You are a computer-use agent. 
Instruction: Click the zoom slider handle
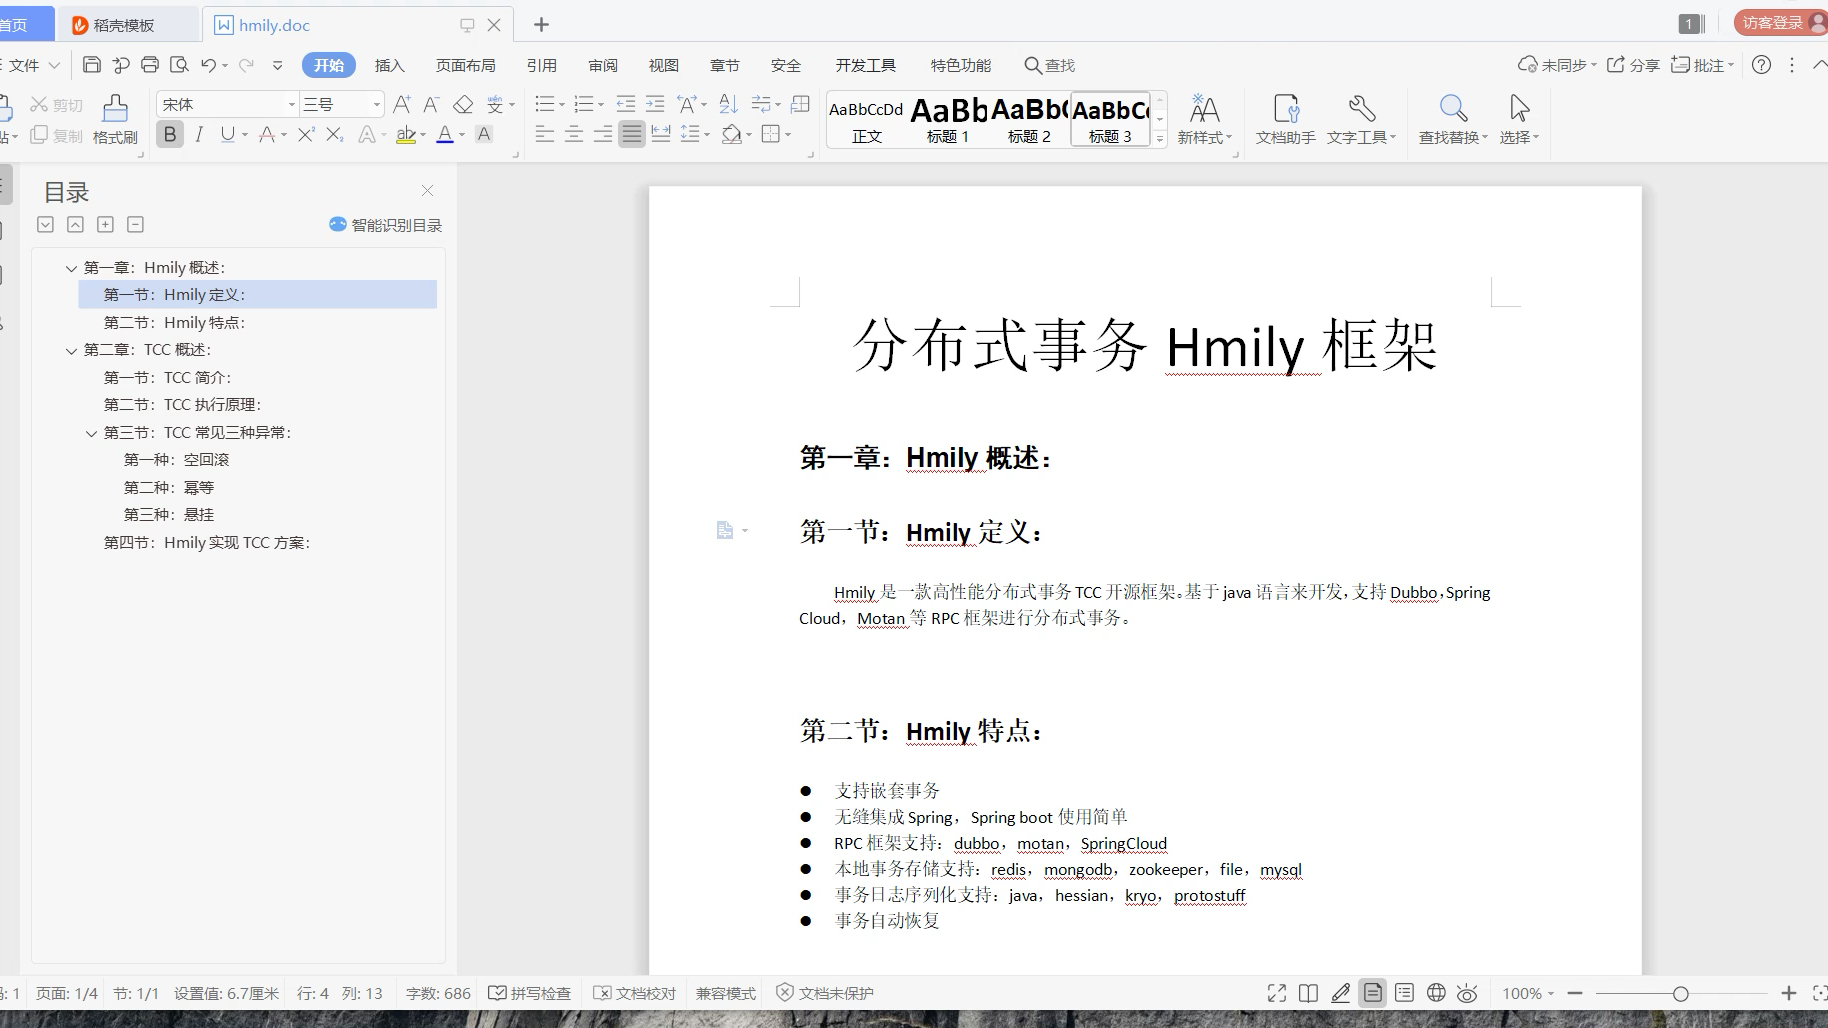[x=1681, y=993]
